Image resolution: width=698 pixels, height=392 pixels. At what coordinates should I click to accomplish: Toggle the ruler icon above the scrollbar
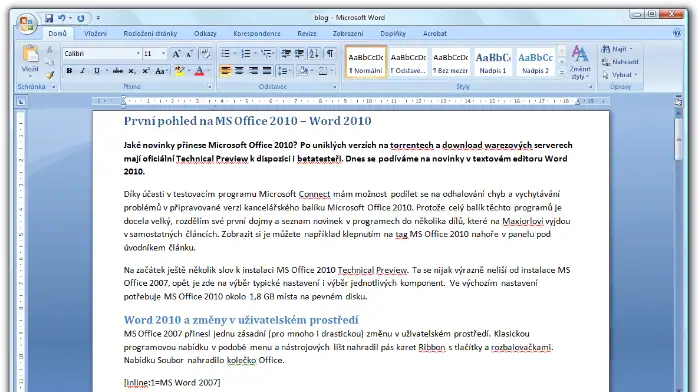678,102
